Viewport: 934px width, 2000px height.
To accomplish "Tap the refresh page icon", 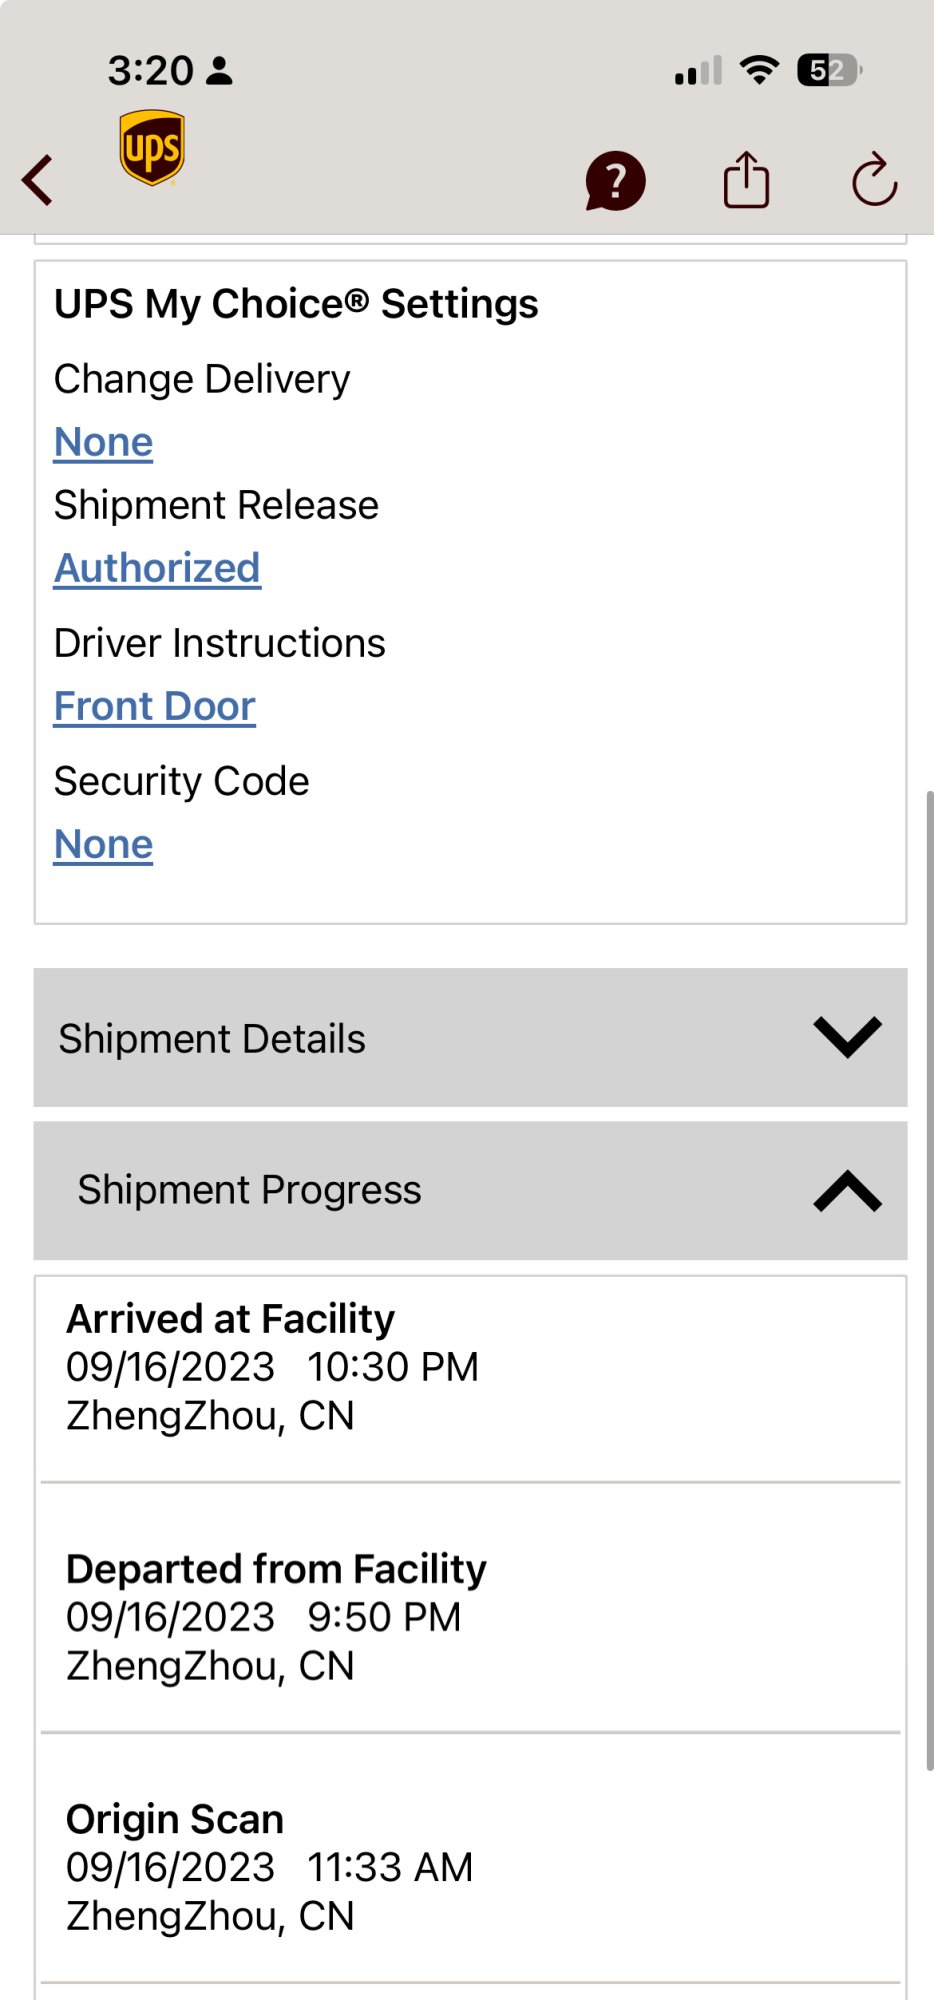I will pos(874,180).
